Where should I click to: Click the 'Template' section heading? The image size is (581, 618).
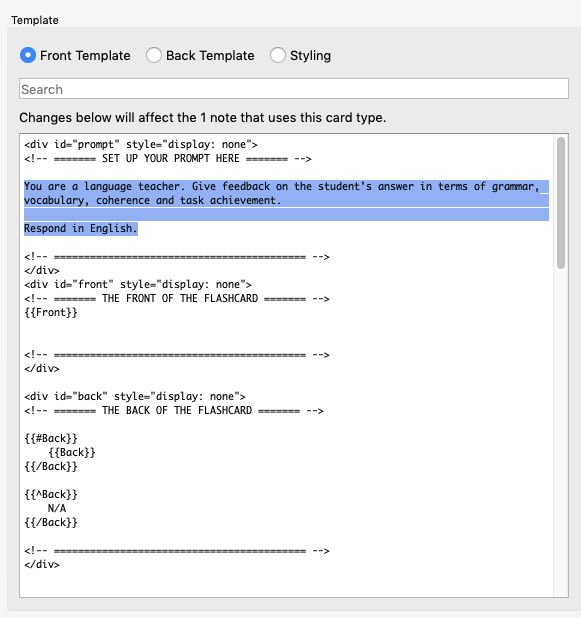[35, 20]
